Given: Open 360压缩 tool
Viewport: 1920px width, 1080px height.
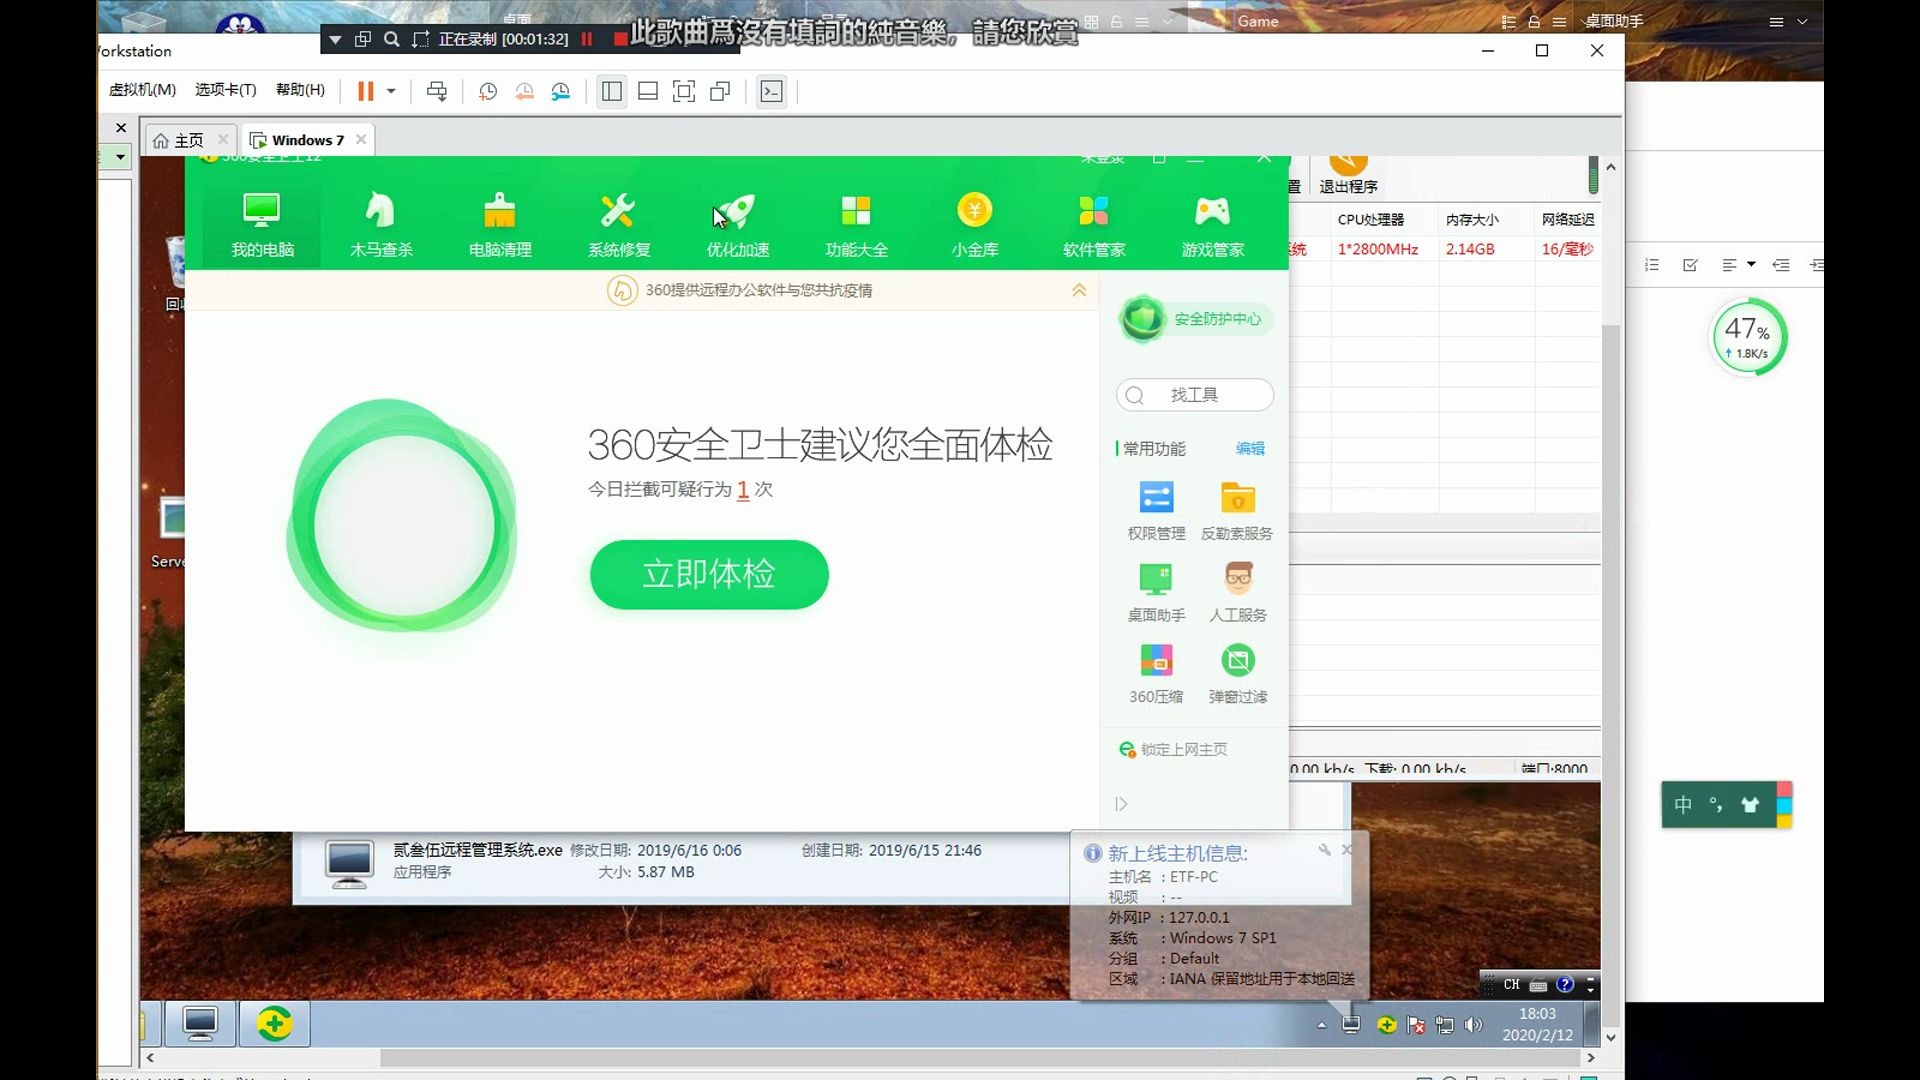Looking at the screenshot, I should point(1156,674).
